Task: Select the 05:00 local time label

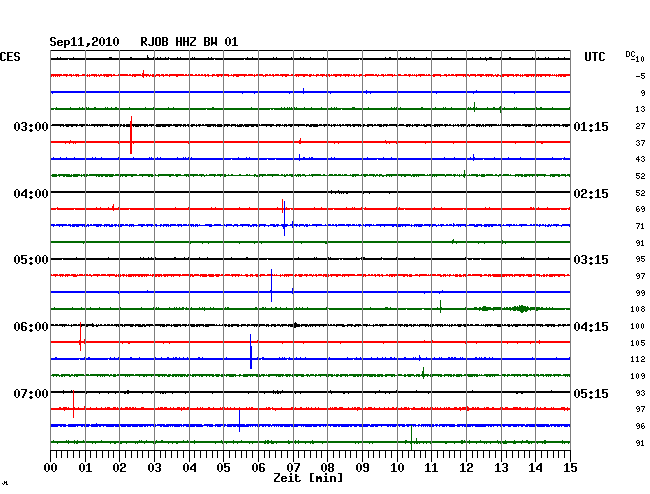Action: [31, 260]
